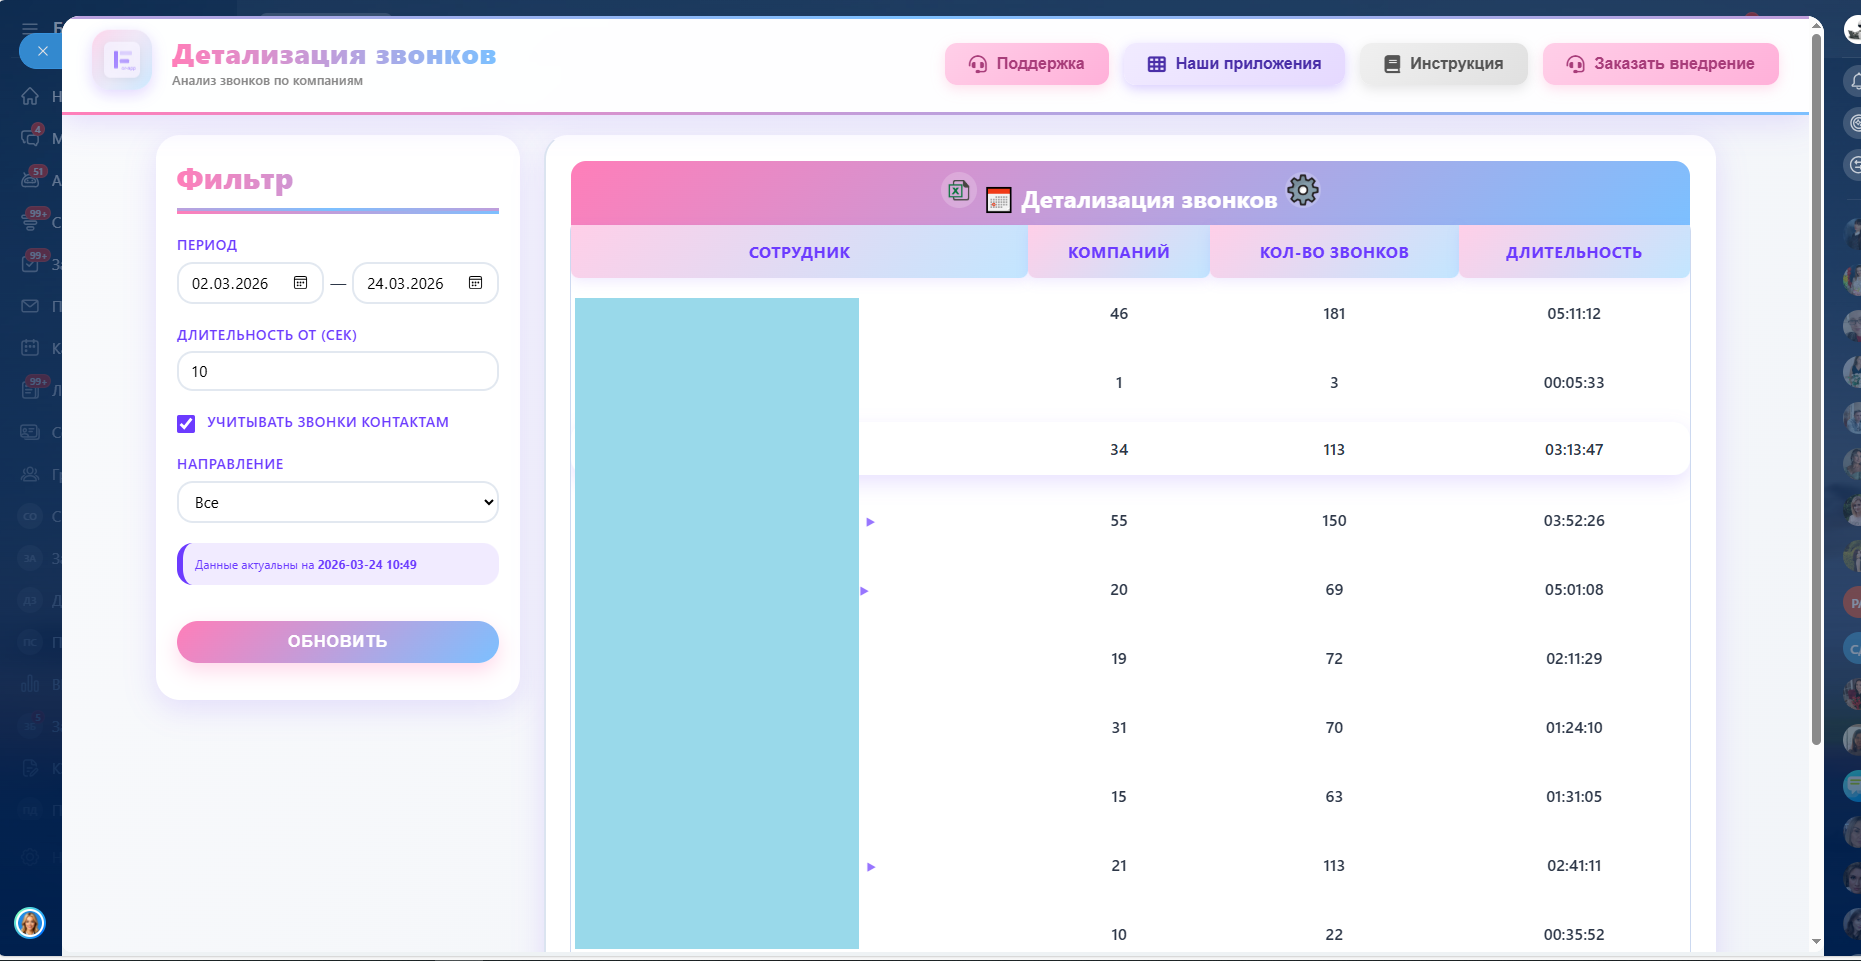Screen dimensions: 1861x961
Task: Sort by the Сотрудник column header
Action: pos(799,252)
